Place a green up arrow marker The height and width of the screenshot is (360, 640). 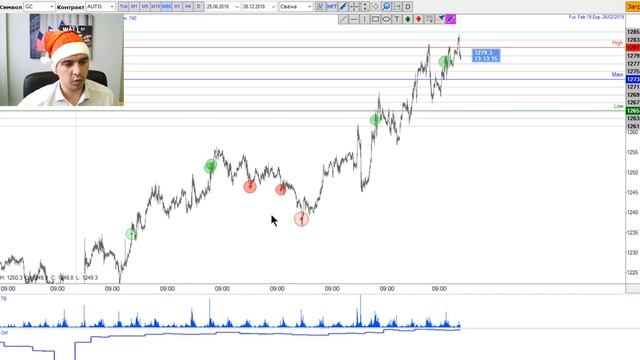click(x=407, y=19)
